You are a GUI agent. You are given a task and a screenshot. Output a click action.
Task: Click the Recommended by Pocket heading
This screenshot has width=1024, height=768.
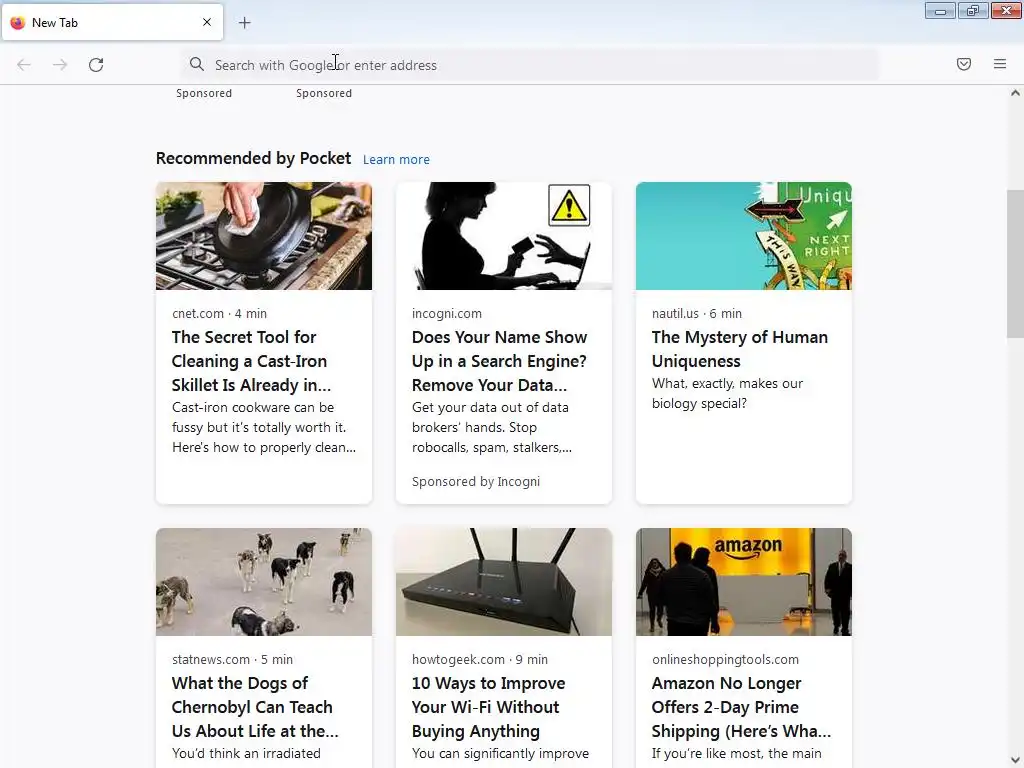tap(253, 159)
